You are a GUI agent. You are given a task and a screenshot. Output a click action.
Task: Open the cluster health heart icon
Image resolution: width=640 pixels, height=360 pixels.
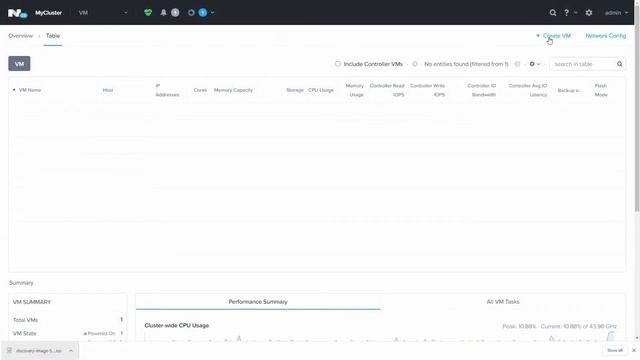coord(148,13)
